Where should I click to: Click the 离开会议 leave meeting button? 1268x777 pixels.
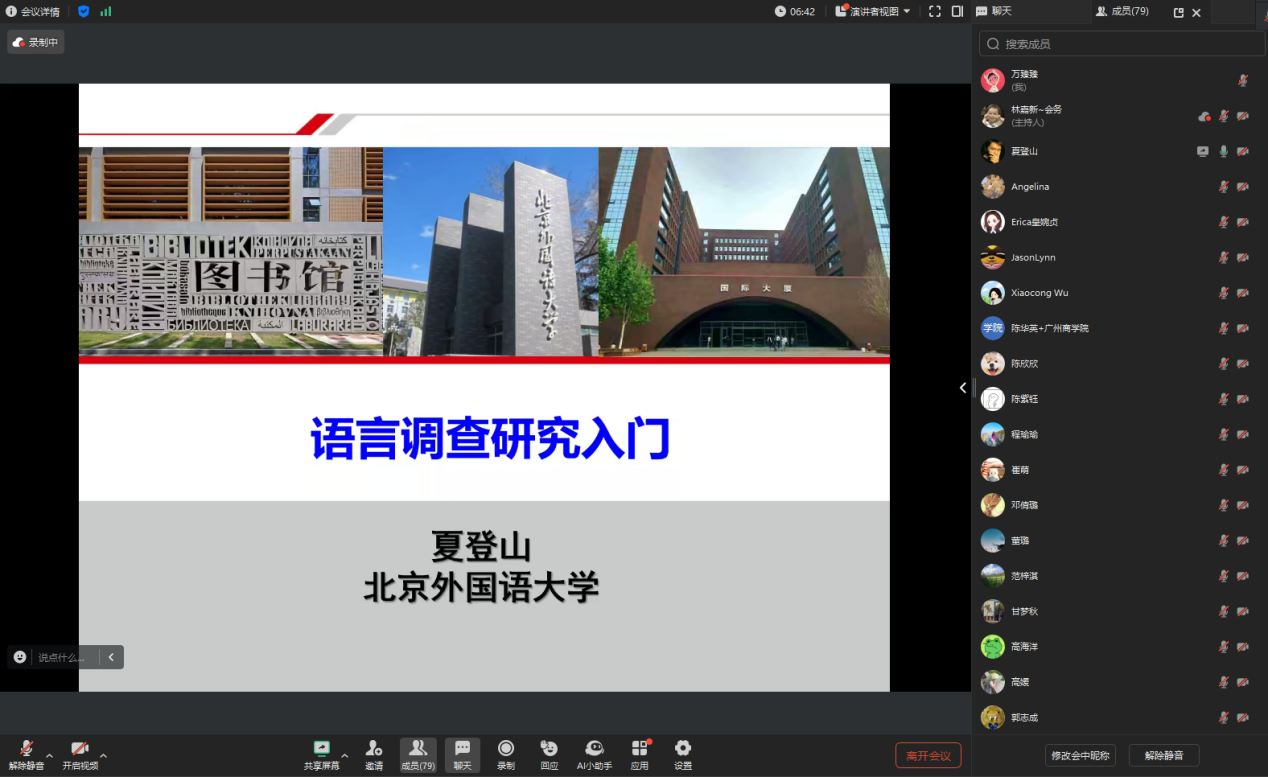click(x=927, y=756)
